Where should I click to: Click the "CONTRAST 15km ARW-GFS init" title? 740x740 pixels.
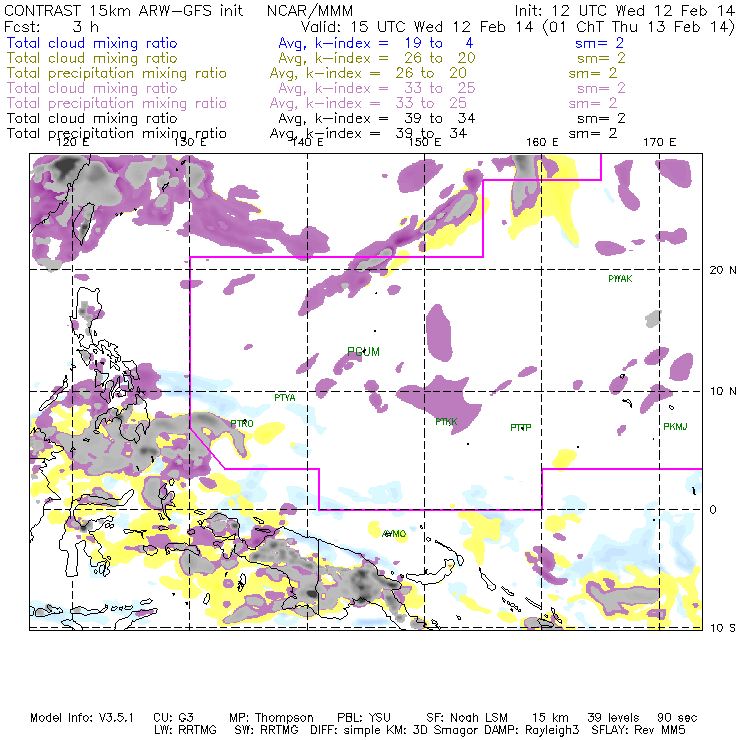pos(124,11)
